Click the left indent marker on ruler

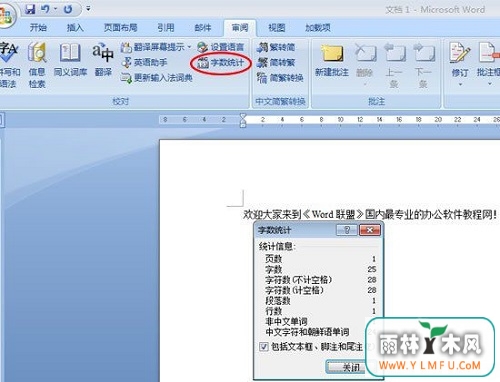coord(243,125)
